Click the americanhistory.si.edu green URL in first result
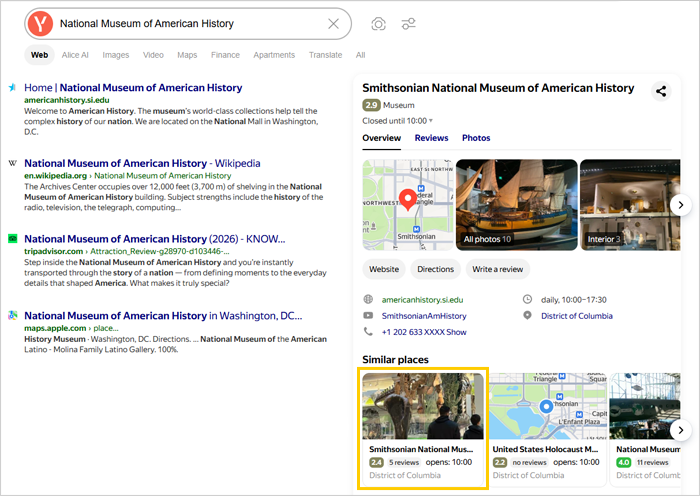Viewport: 700px width, 496px height. 67,100
